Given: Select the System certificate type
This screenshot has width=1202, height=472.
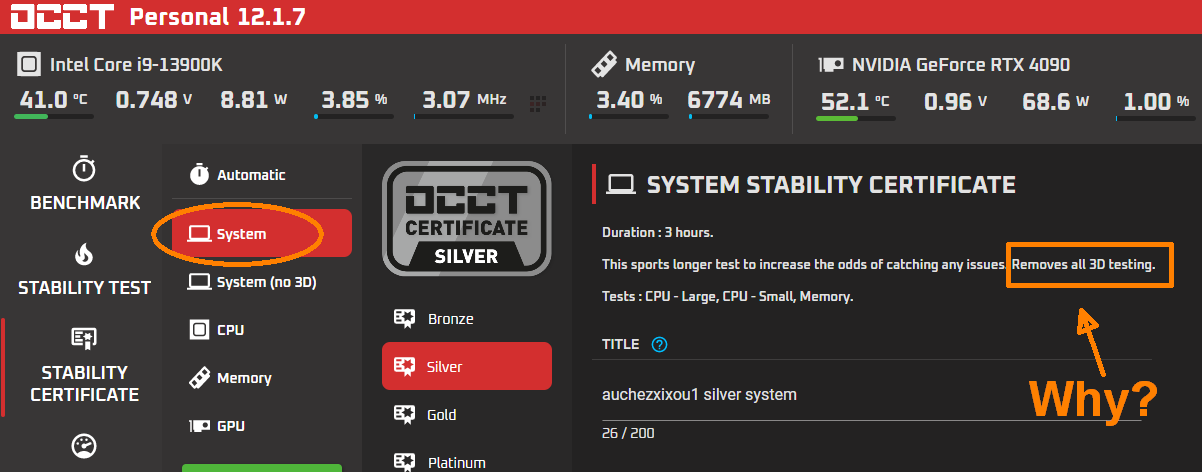Looking at the screenshot, I should pyautogui.click(x=262, y=234).
